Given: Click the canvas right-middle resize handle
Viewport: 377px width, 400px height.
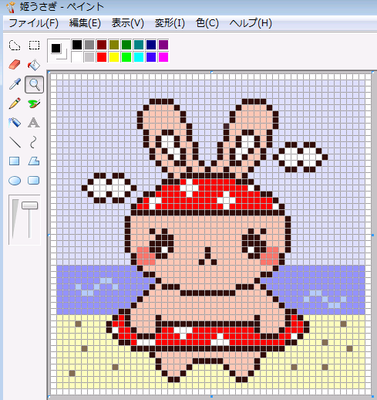Looking at the screenshot, I should click(x=372, y=235).
